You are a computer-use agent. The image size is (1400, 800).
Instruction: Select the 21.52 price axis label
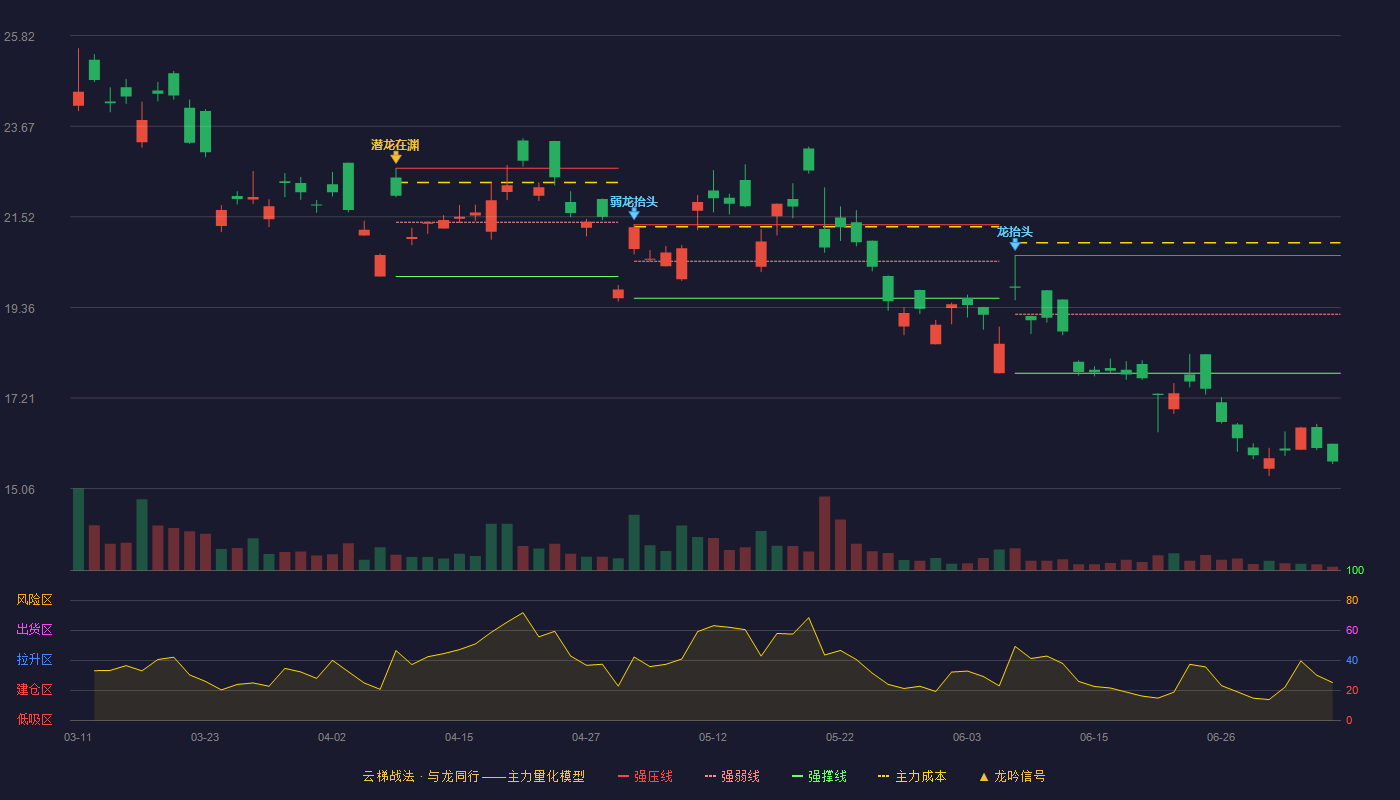(x=19, y=217)
